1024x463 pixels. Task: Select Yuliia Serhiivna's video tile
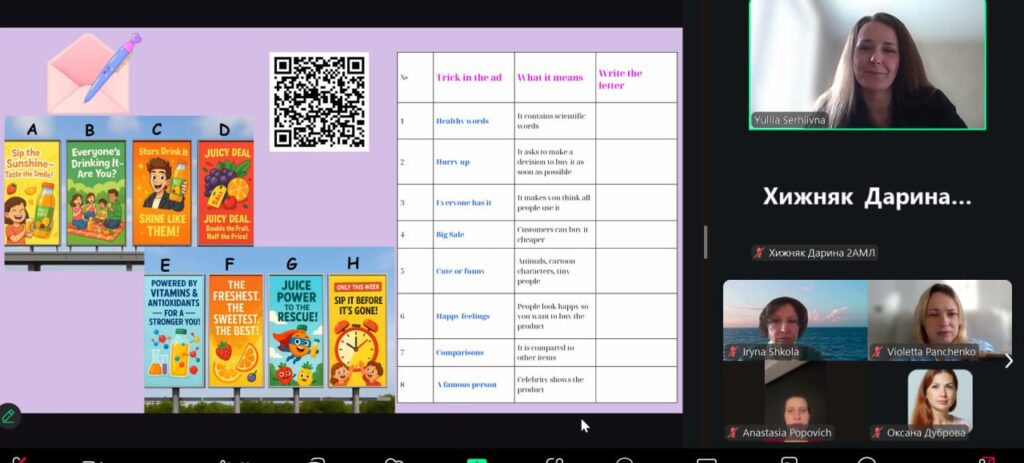[x=867, y=65]
